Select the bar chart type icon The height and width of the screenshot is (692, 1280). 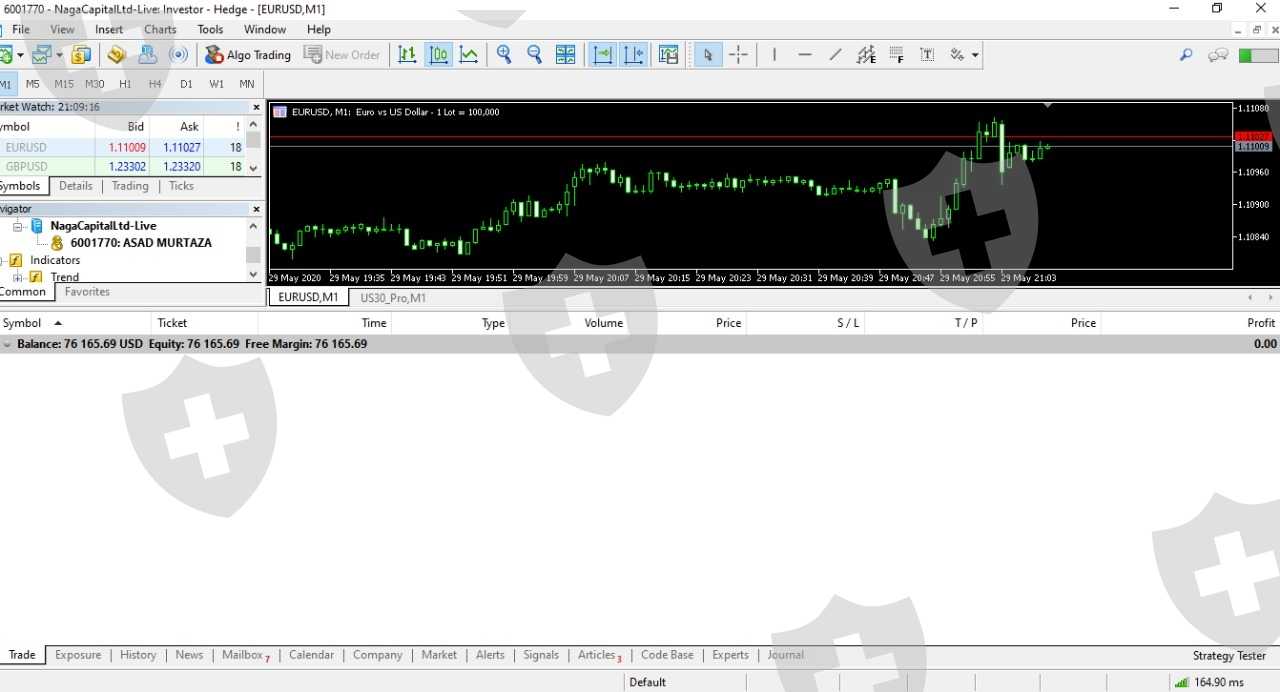tap(407, 55)
